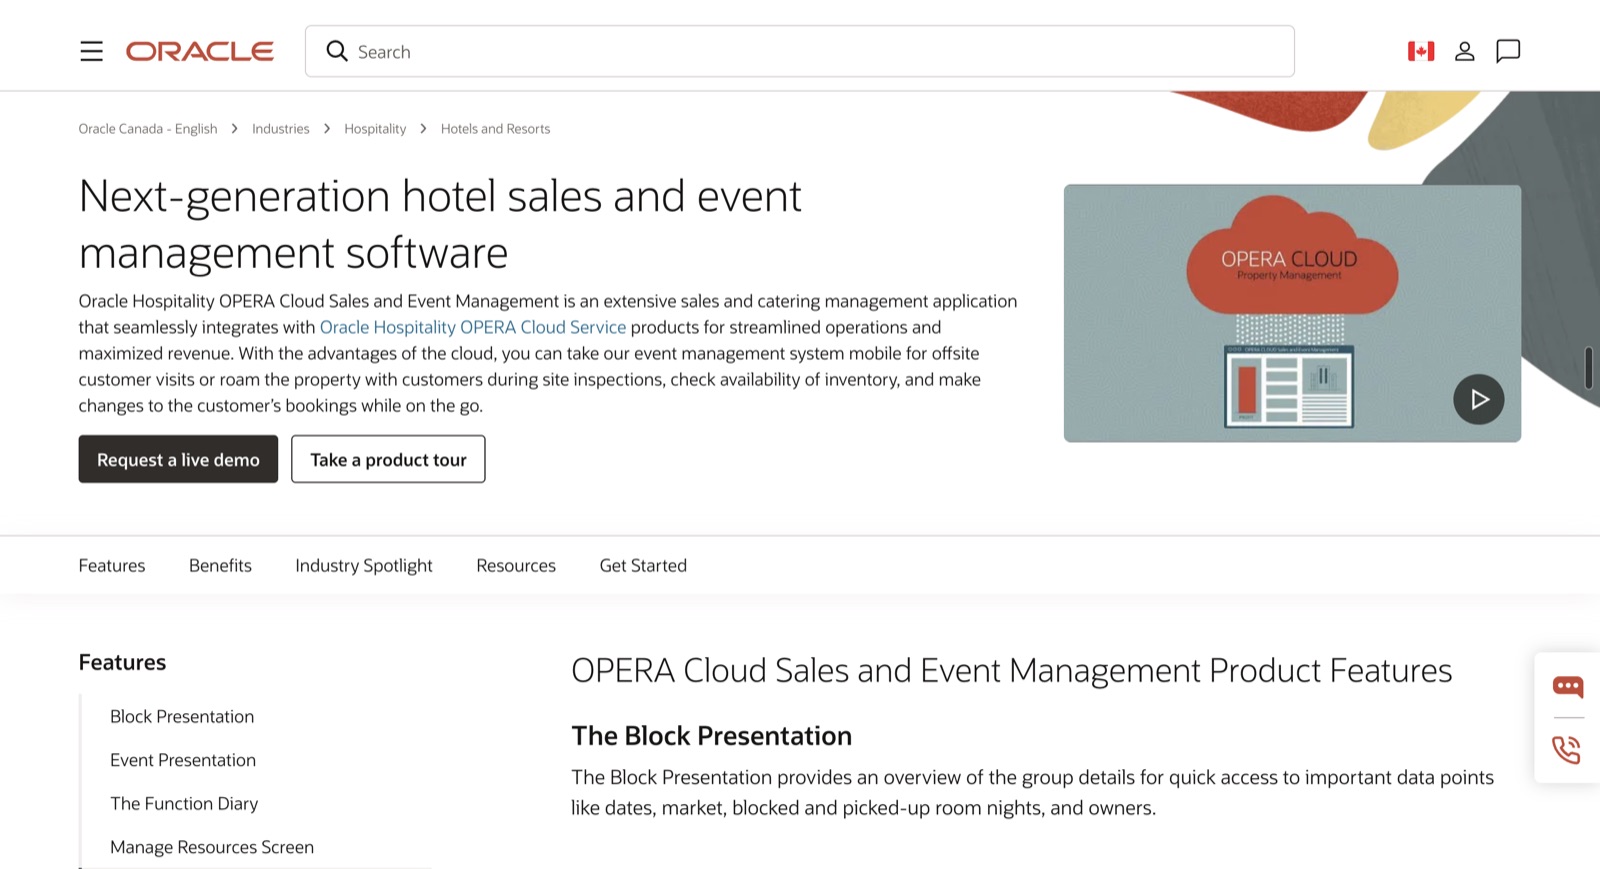Open the Canada flag country selector
Image resolution: width=1600 pixels, height=869 pixels.
(1421, 51)
